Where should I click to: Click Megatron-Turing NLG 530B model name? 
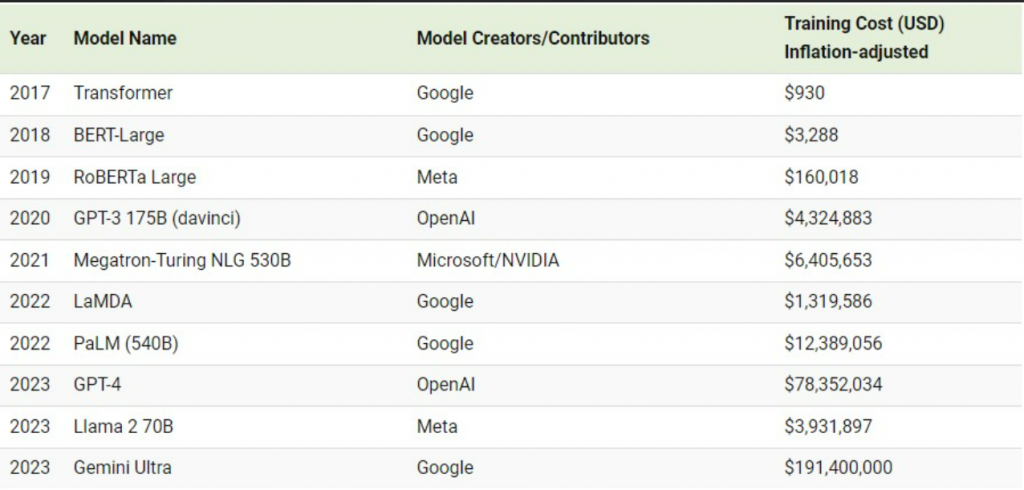pos(182,260)
